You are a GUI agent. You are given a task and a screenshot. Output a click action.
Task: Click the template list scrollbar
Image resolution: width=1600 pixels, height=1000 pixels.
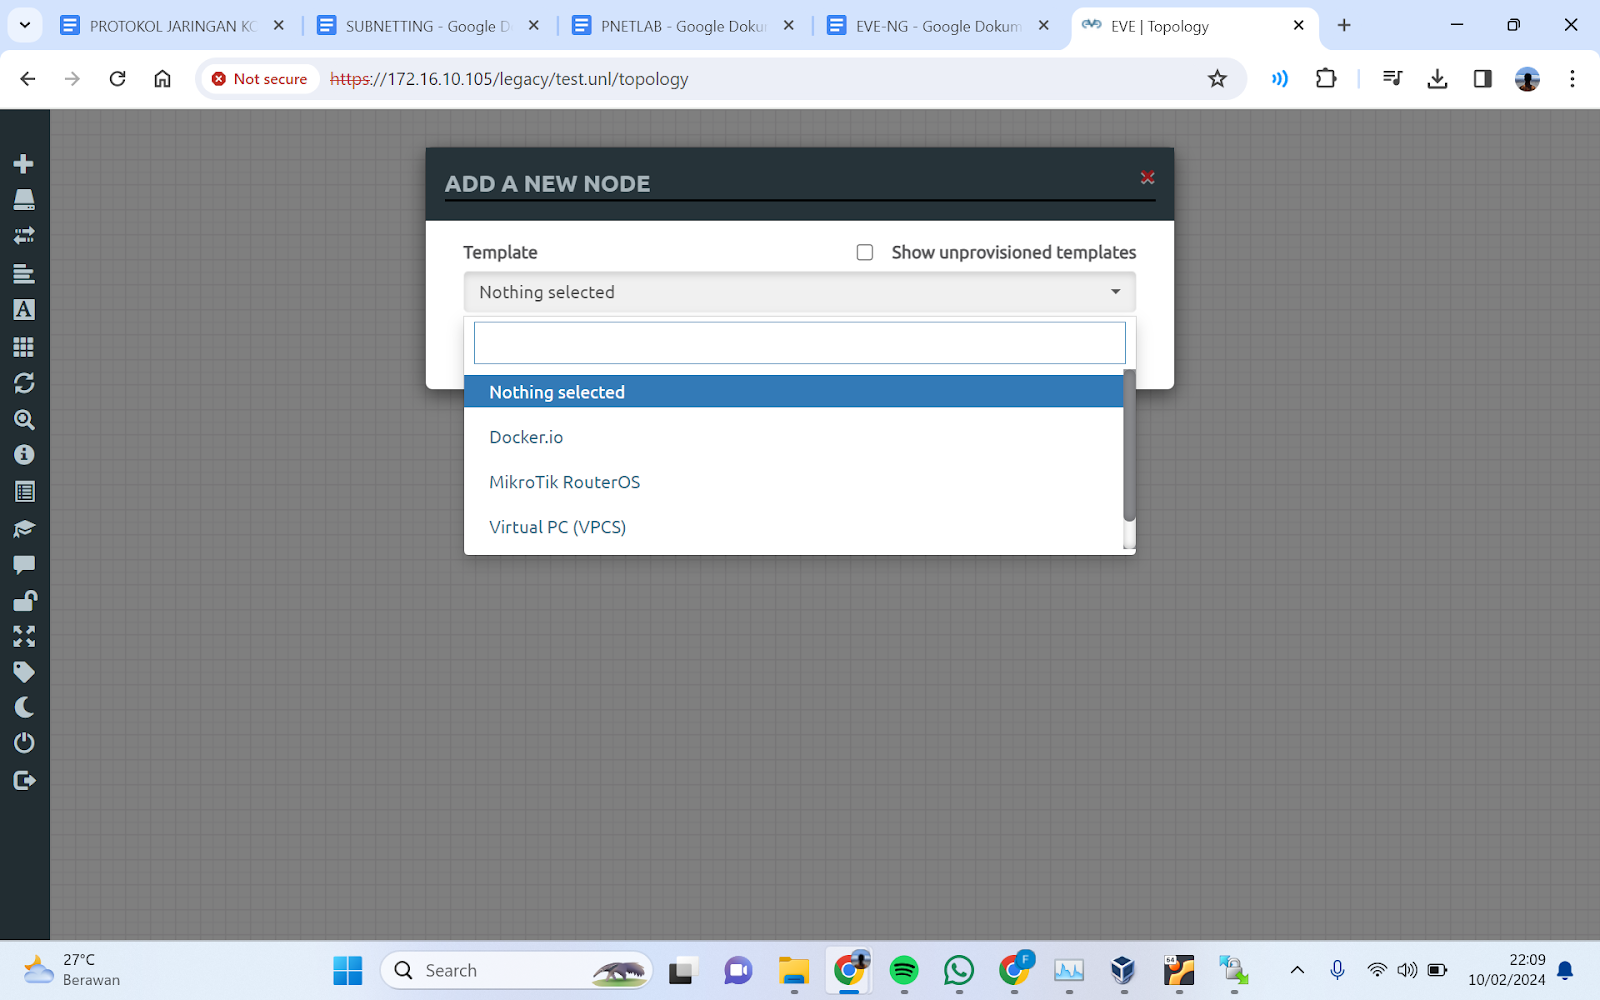pos(1129,445)
